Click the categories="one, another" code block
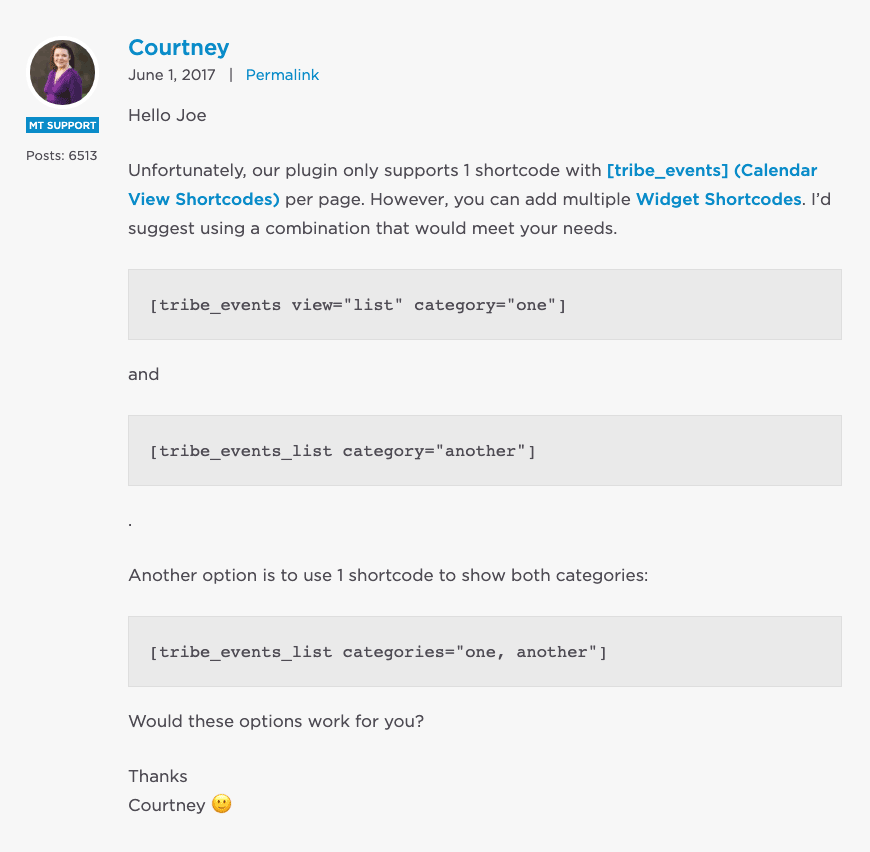Viewport: 870px width, 852px height. point(484,651)
